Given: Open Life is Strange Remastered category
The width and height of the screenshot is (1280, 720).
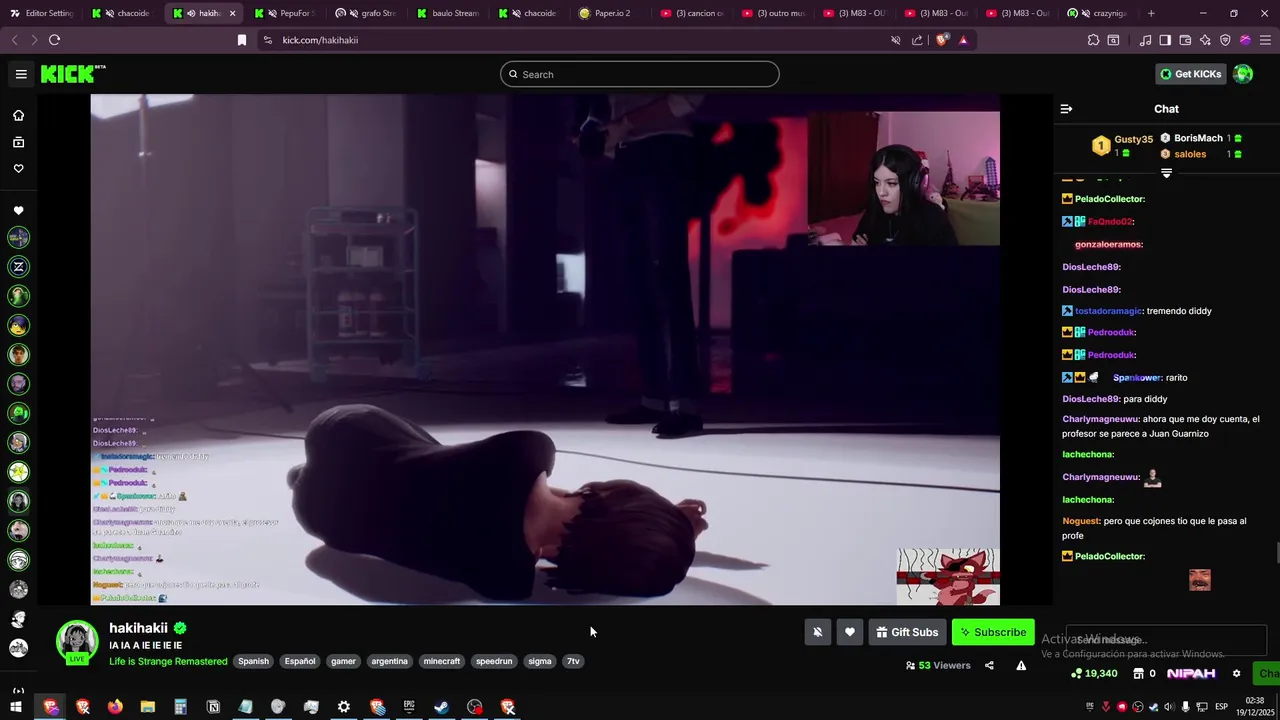Looking at the screenshot, I should tap(168, 661).
